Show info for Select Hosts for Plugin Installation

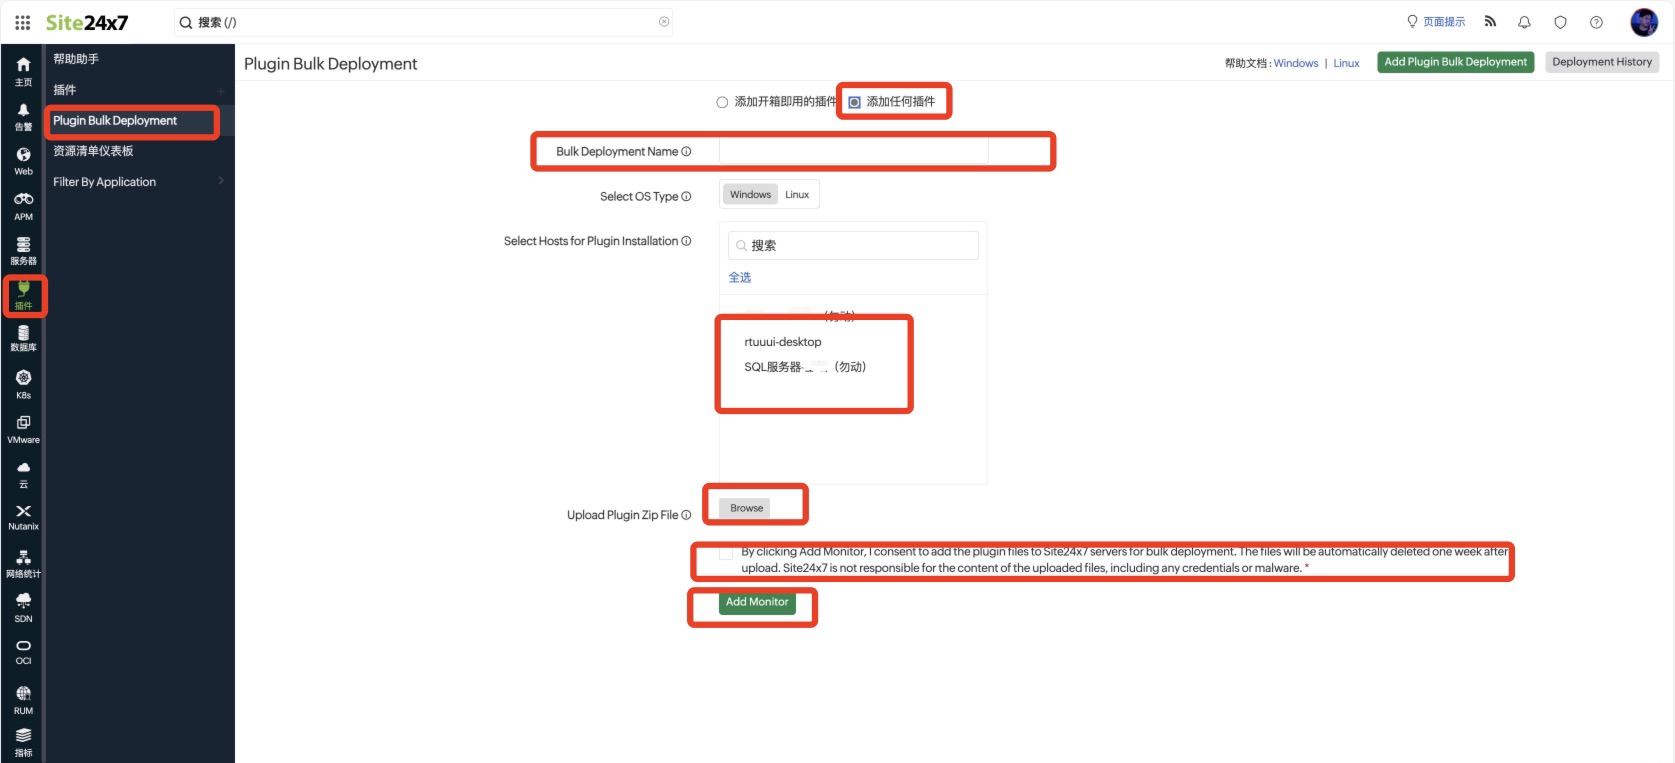point(686,241)
